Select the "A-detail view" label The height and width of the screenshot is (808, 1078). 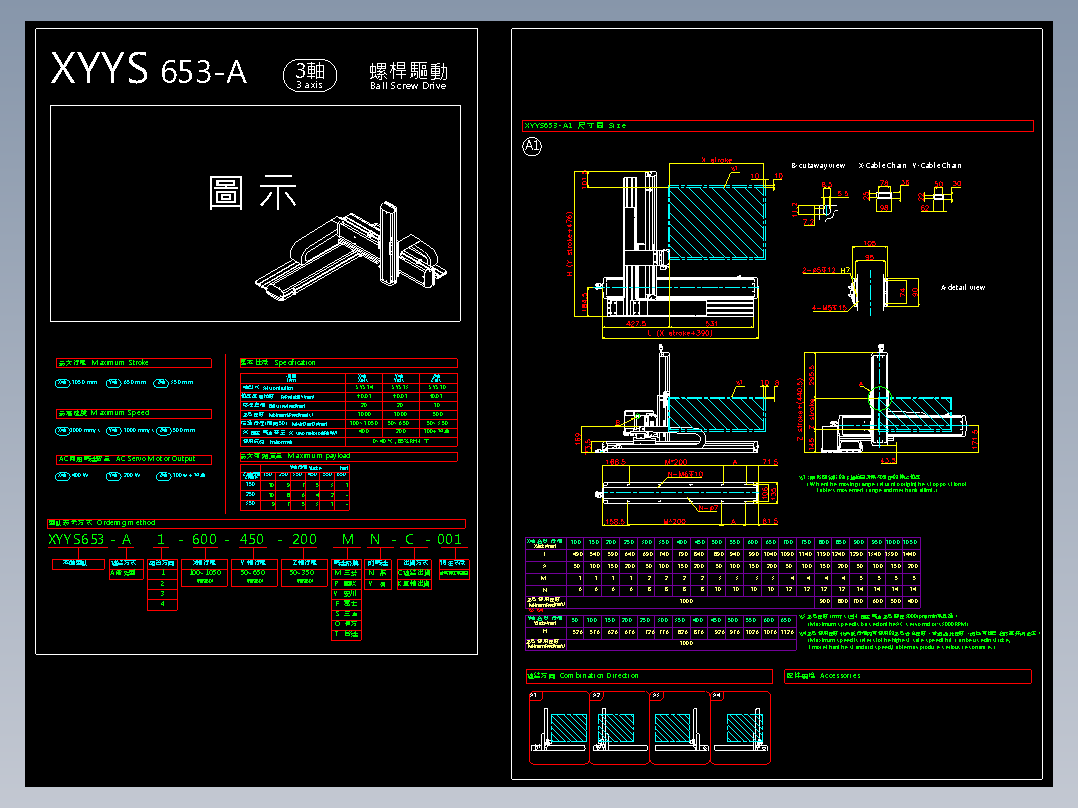click(x=962, y=287)
